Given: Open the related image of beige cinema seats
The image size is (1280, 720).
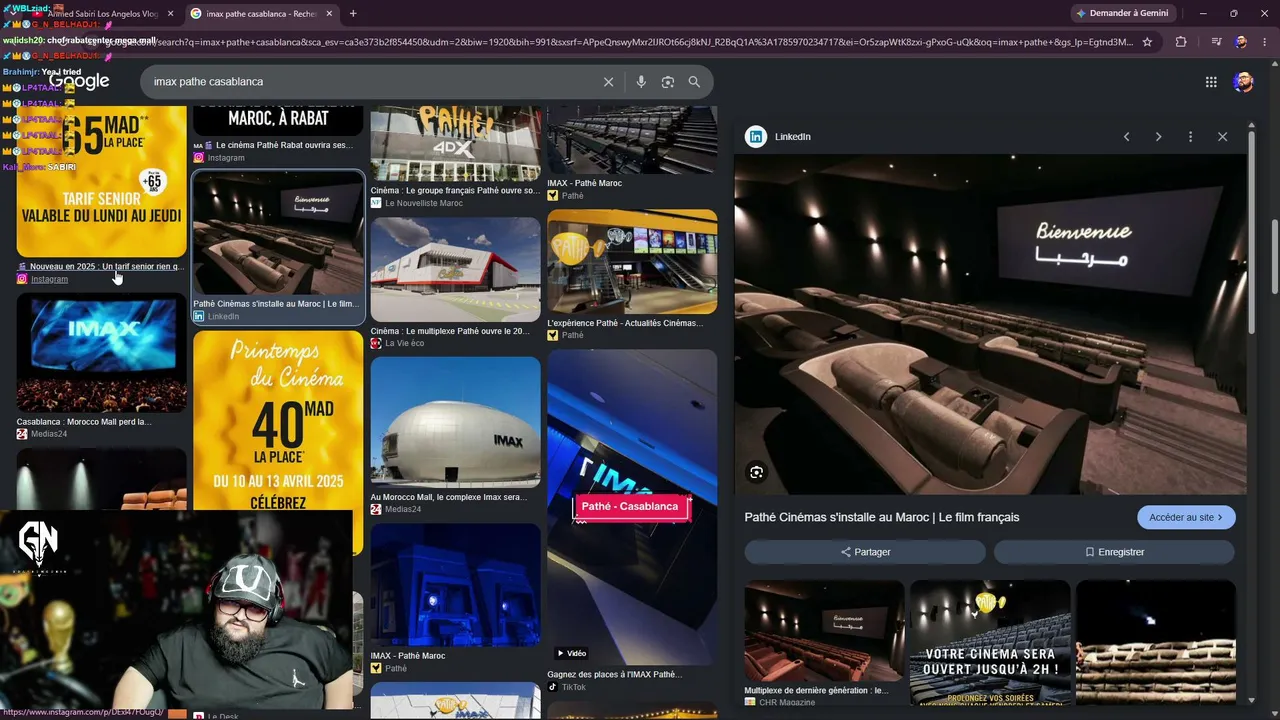Looking at the screenshot, I should point(1155,642).
